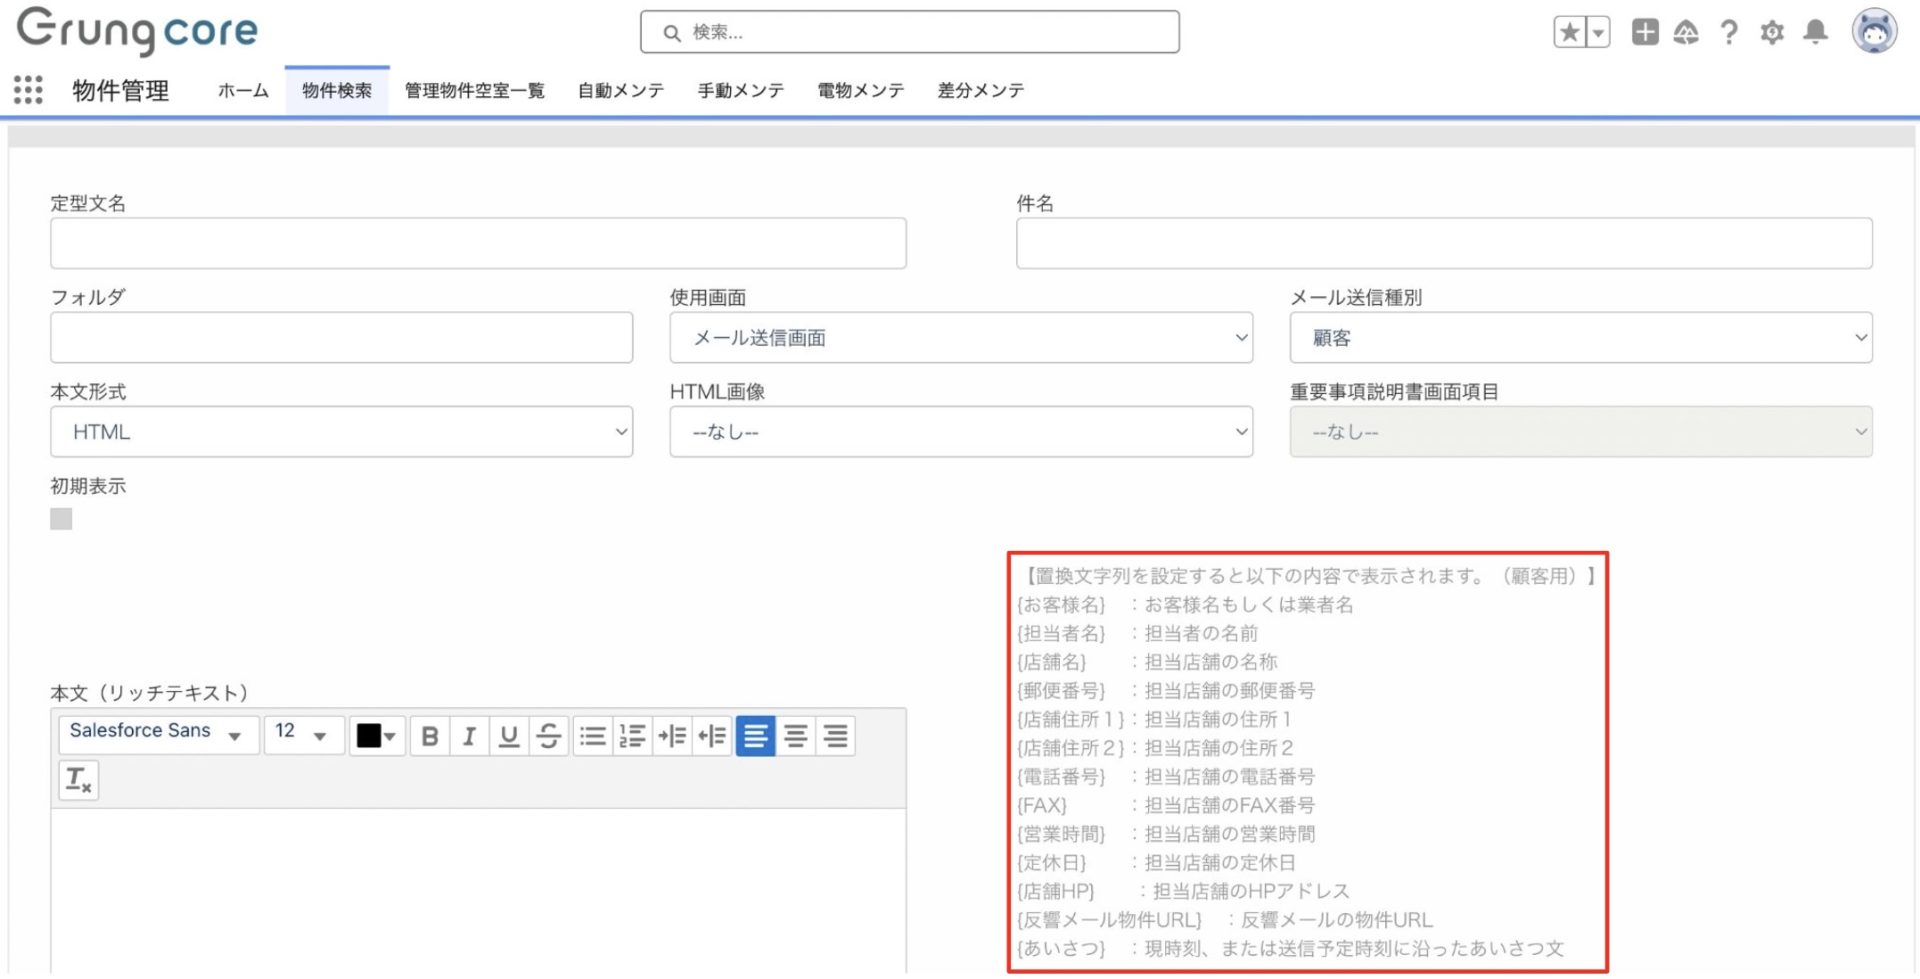
Task: Click the Bold formatting icon
Action: pos(430,737)
